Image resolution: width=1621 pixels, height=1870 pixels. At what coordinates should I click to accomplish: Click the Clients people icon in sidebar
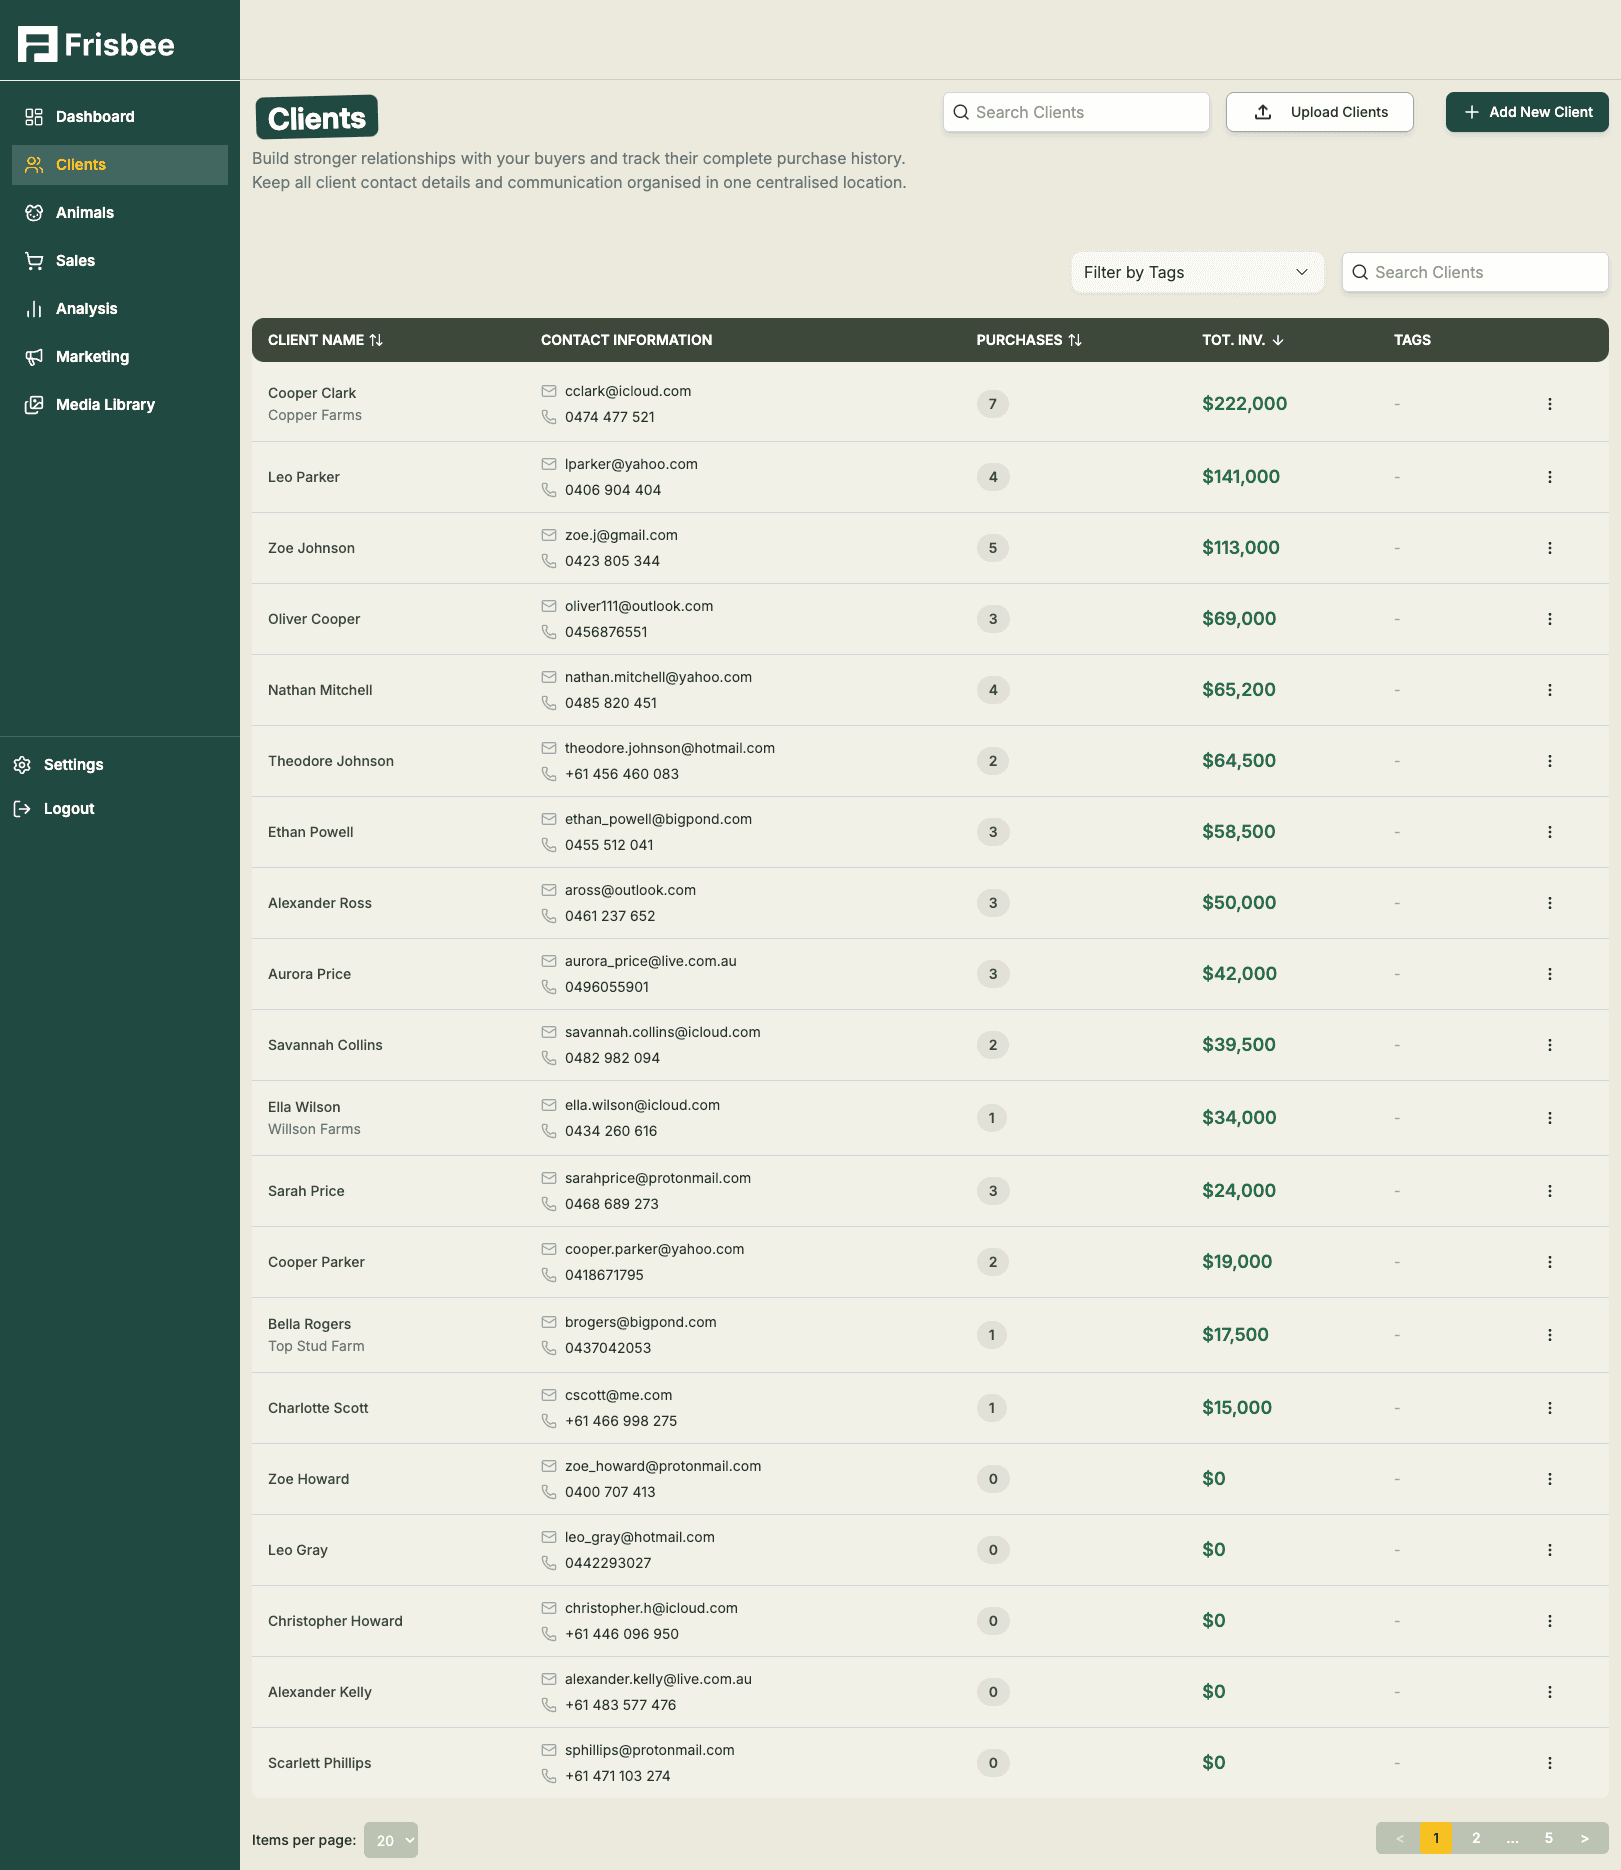point(33,164)
